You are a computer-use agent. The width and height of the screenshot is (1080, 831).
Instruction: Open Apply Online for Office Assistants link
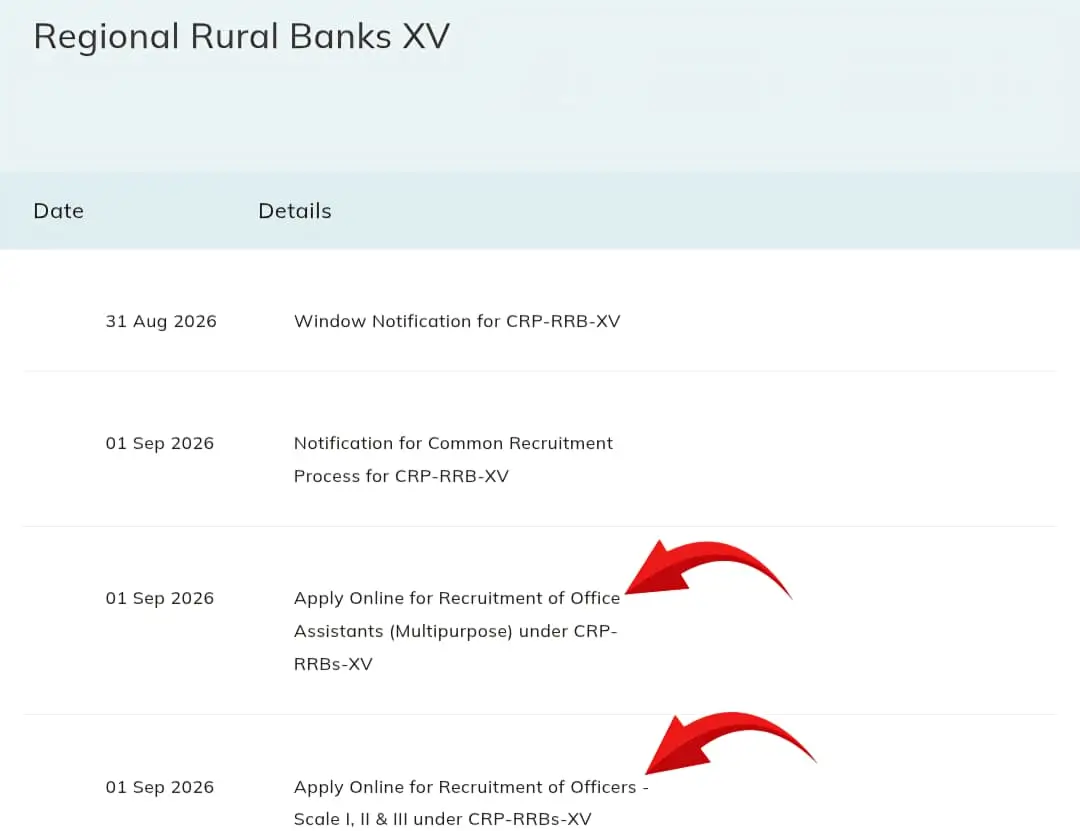[457, 630]
